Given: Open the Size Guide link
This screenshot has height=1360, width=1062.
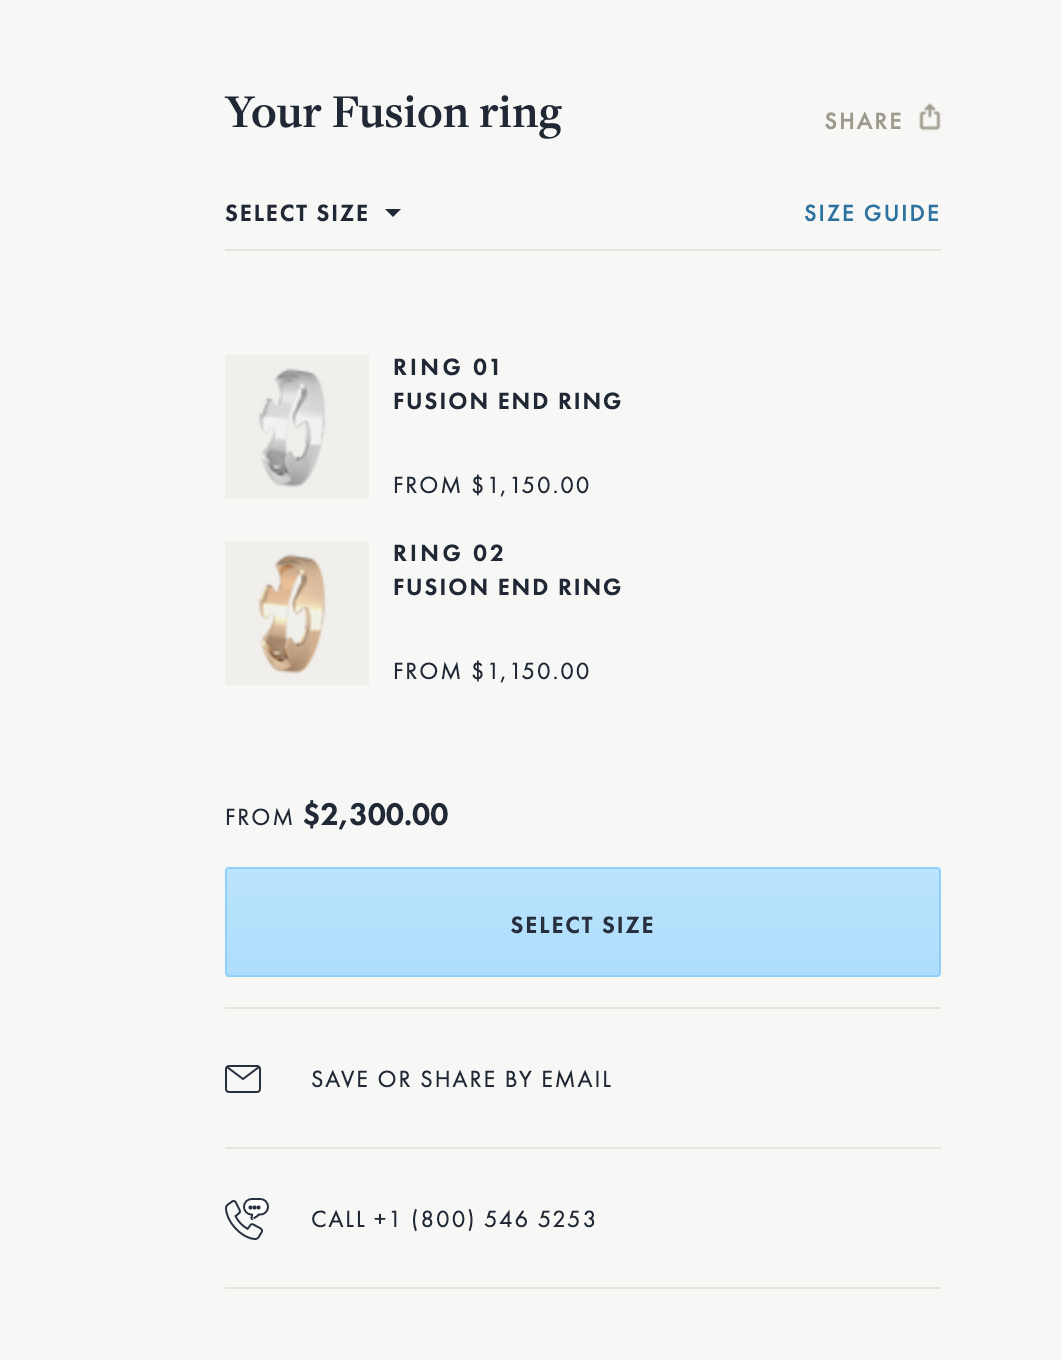Looking at the screenshot, I should pyautogui.click(x=871, y=213).
